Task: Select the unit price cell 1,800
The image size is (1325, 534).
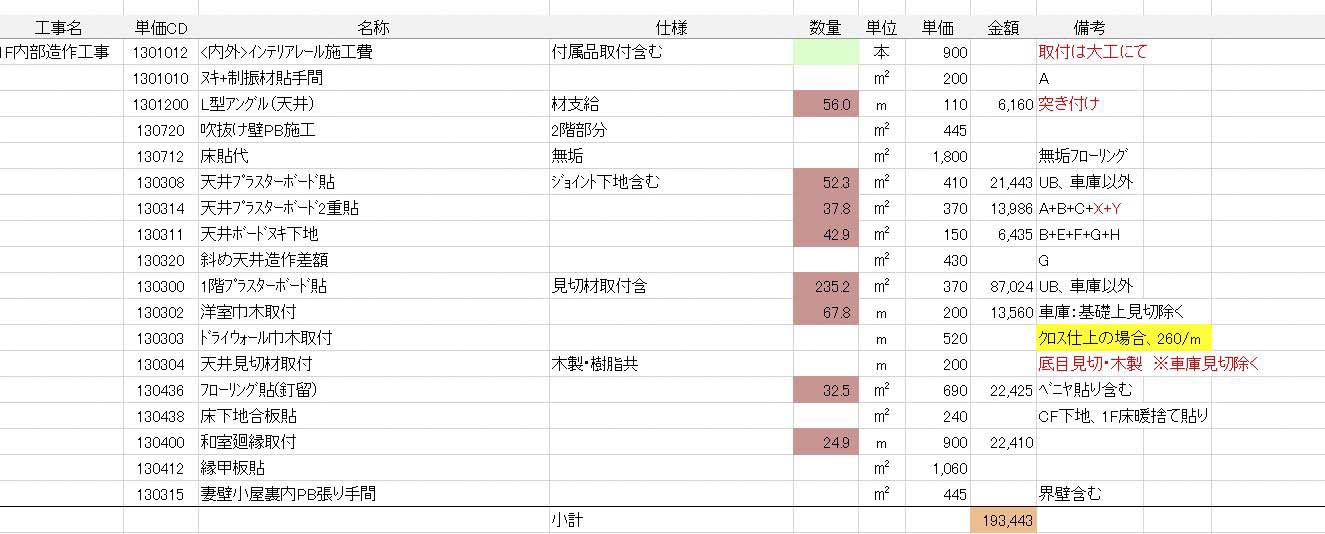Action: click(939, 156)
